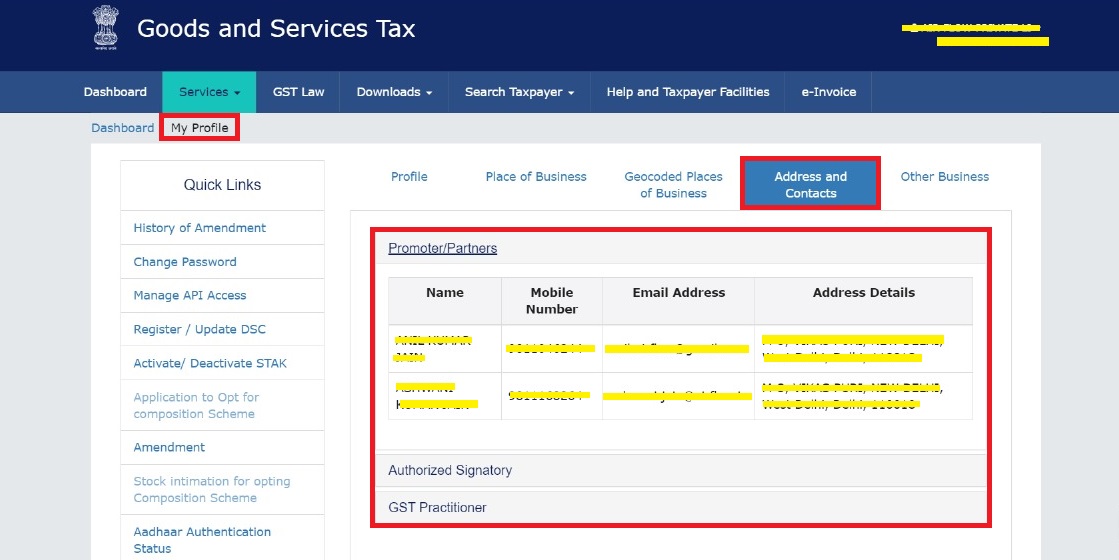Open Geocoded Places of Business tab
This screenshot has height=560, width=1119.
point(673,185)
